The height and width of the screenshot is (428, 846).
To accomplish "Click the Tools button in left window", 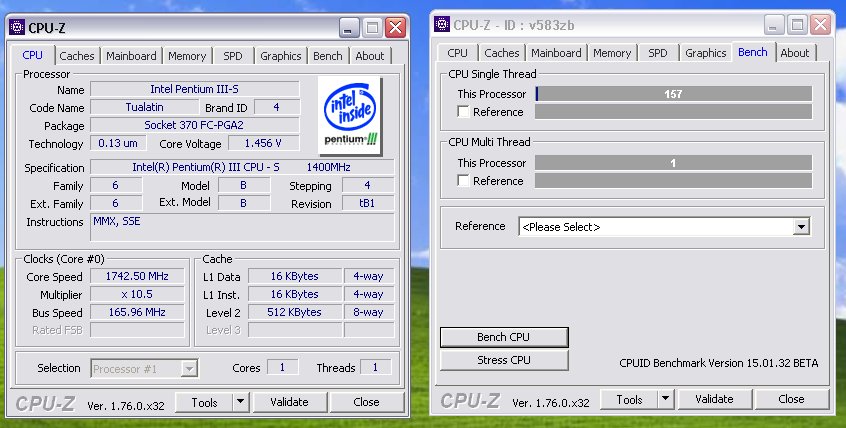I will coord(204,402).
